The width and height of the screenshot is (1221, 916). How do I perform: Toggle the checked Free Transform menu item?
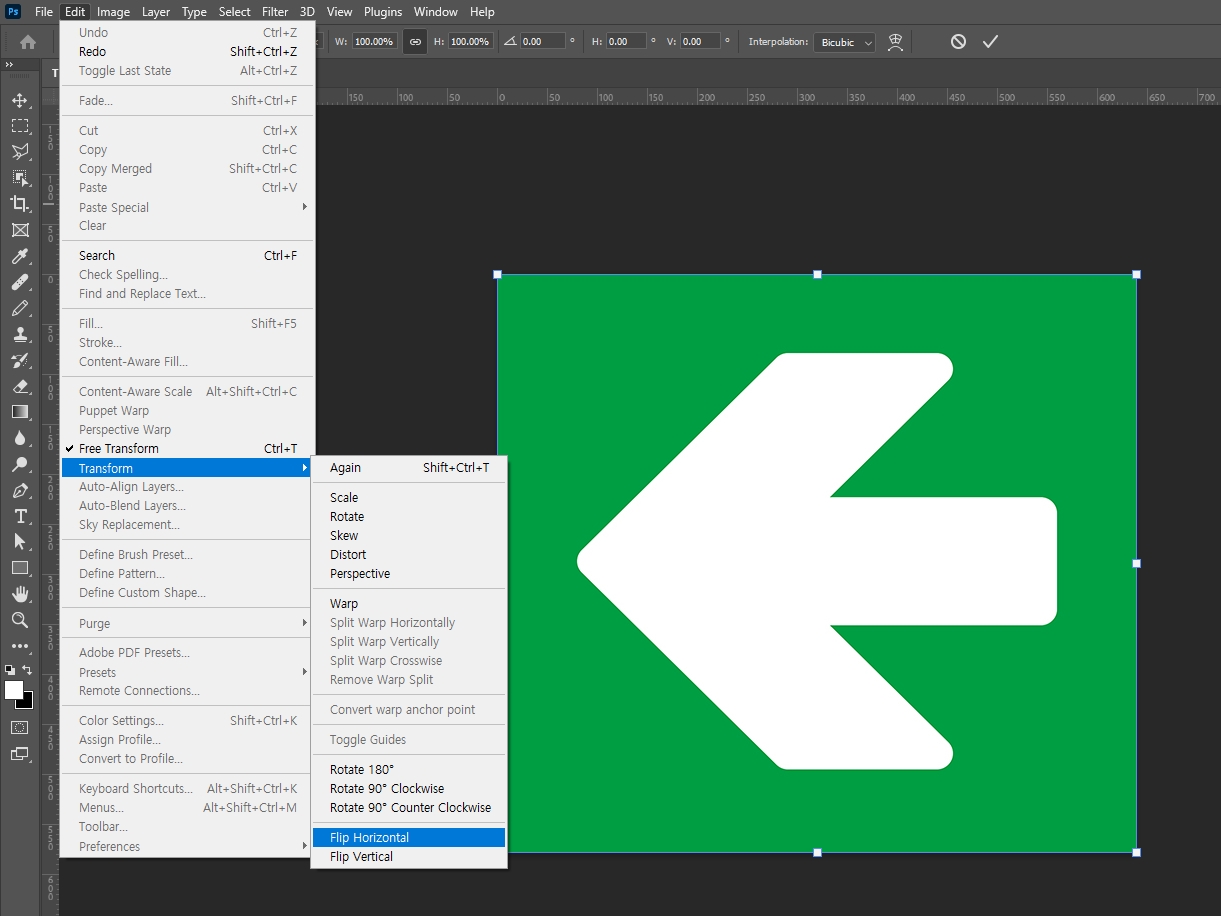(188, 449)
